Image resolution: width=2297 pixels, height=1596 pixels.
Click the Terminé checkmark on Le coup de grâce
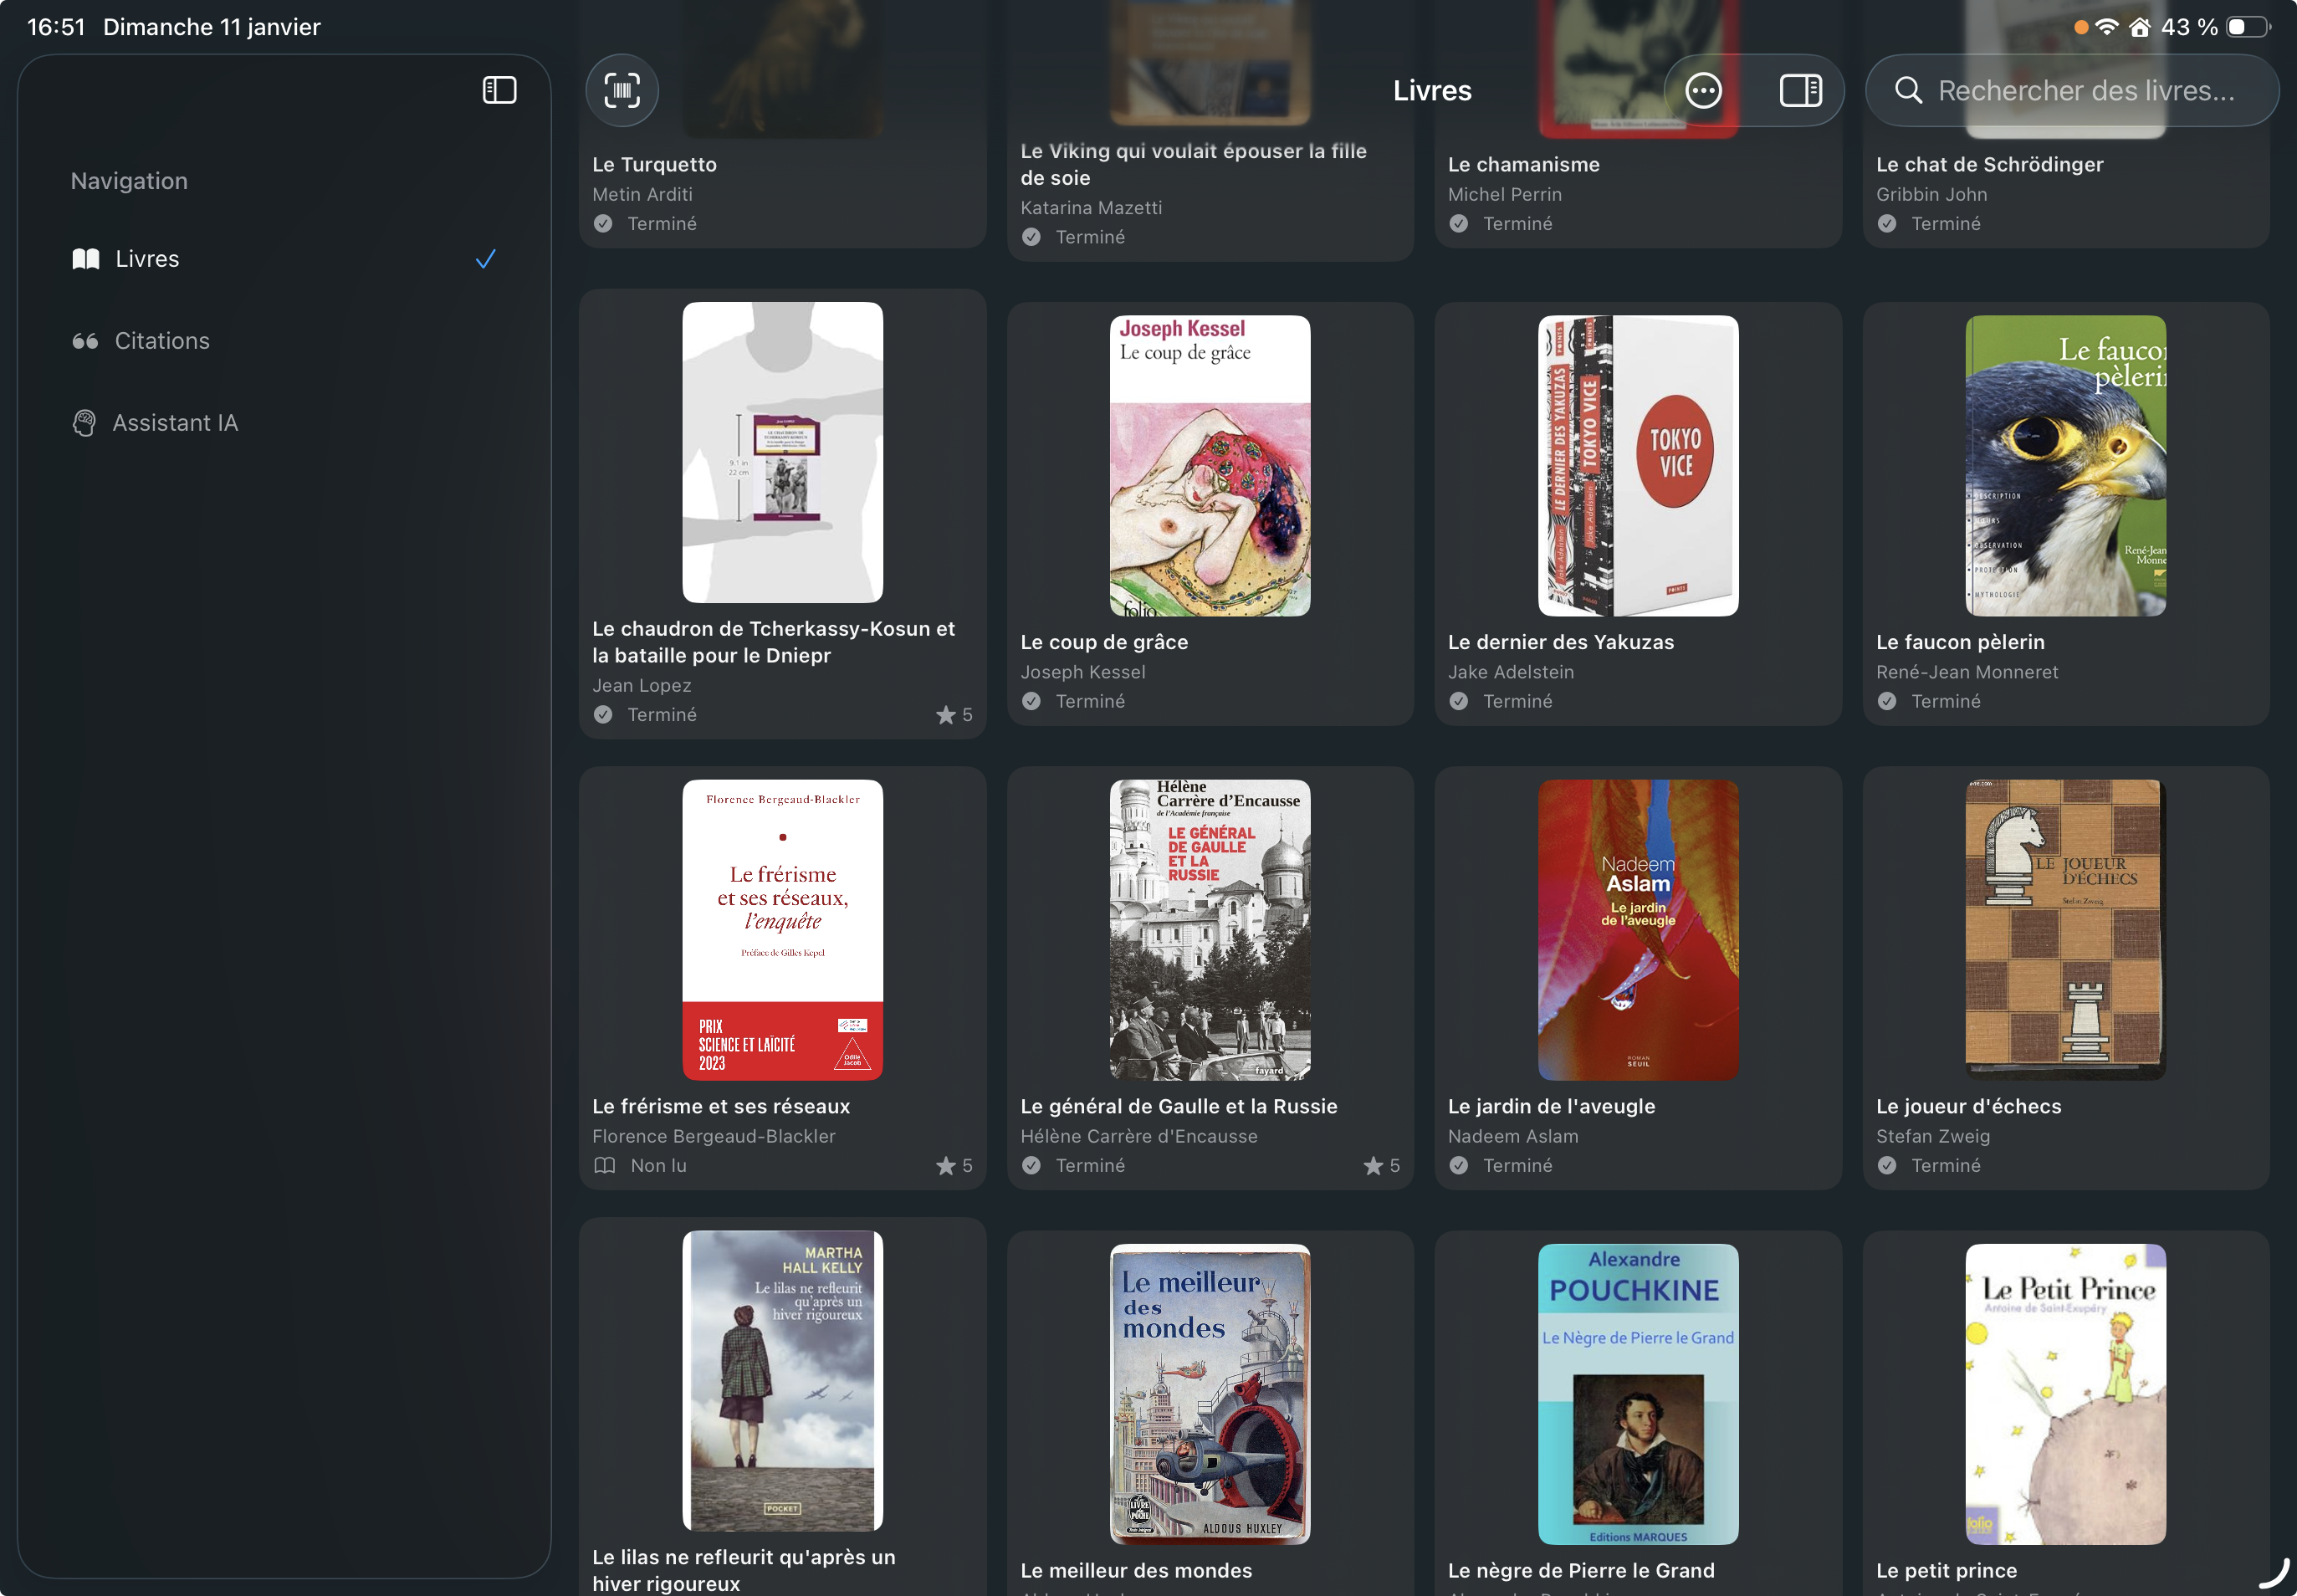tap(1031, 702)
